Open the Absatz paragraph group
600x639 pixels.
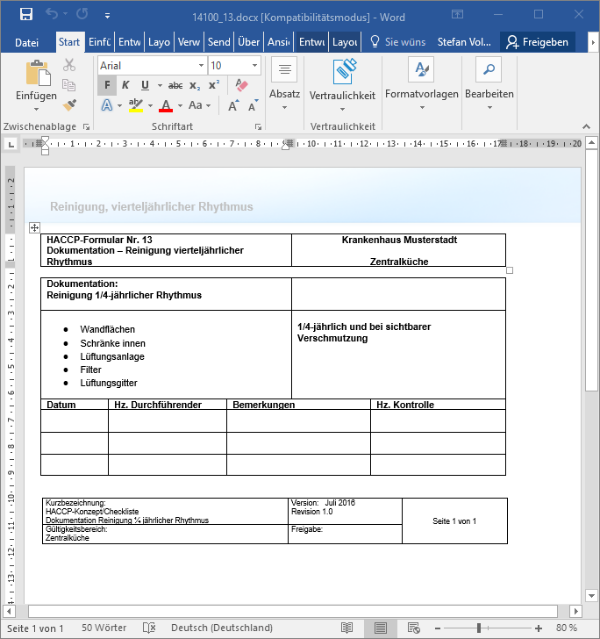pyautogui.click(x=284, y=80)
